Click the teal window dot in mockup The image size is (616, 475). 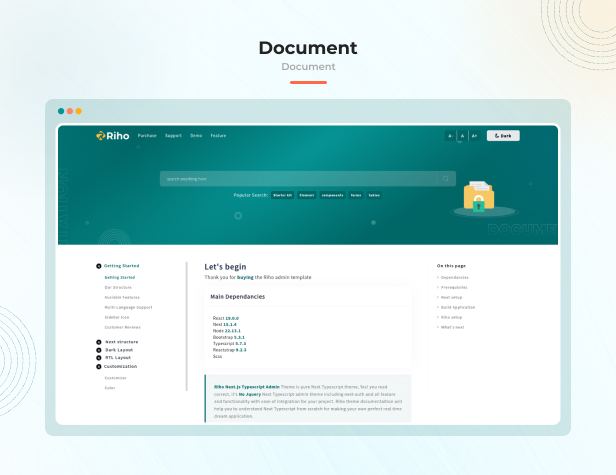coord(61,111)
